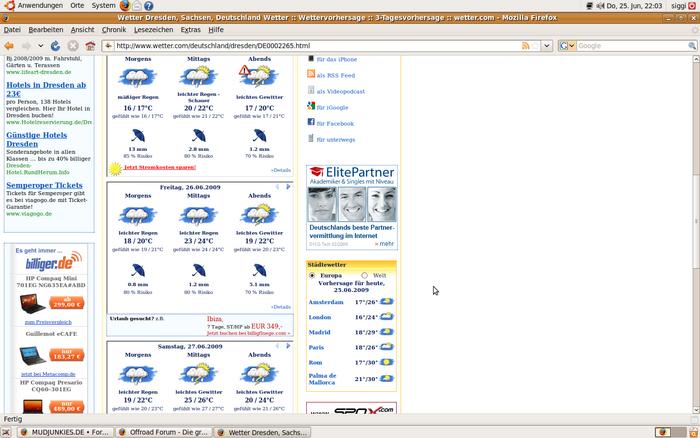Switch to MUDJUNKIES.DE taskbar window
The height and width of the screenshot is (438, 700).
coord(65,432)
